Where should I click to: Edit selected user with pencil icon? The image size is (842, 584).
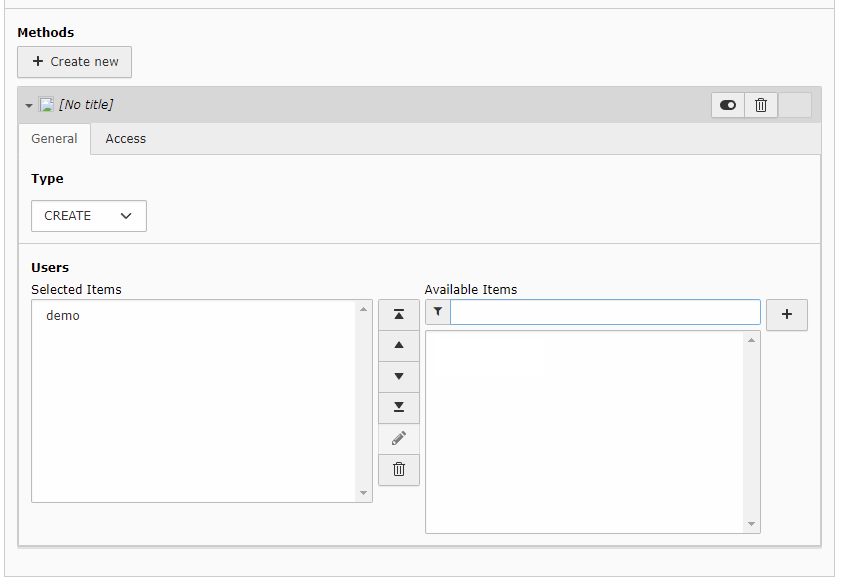coord(399,439)
